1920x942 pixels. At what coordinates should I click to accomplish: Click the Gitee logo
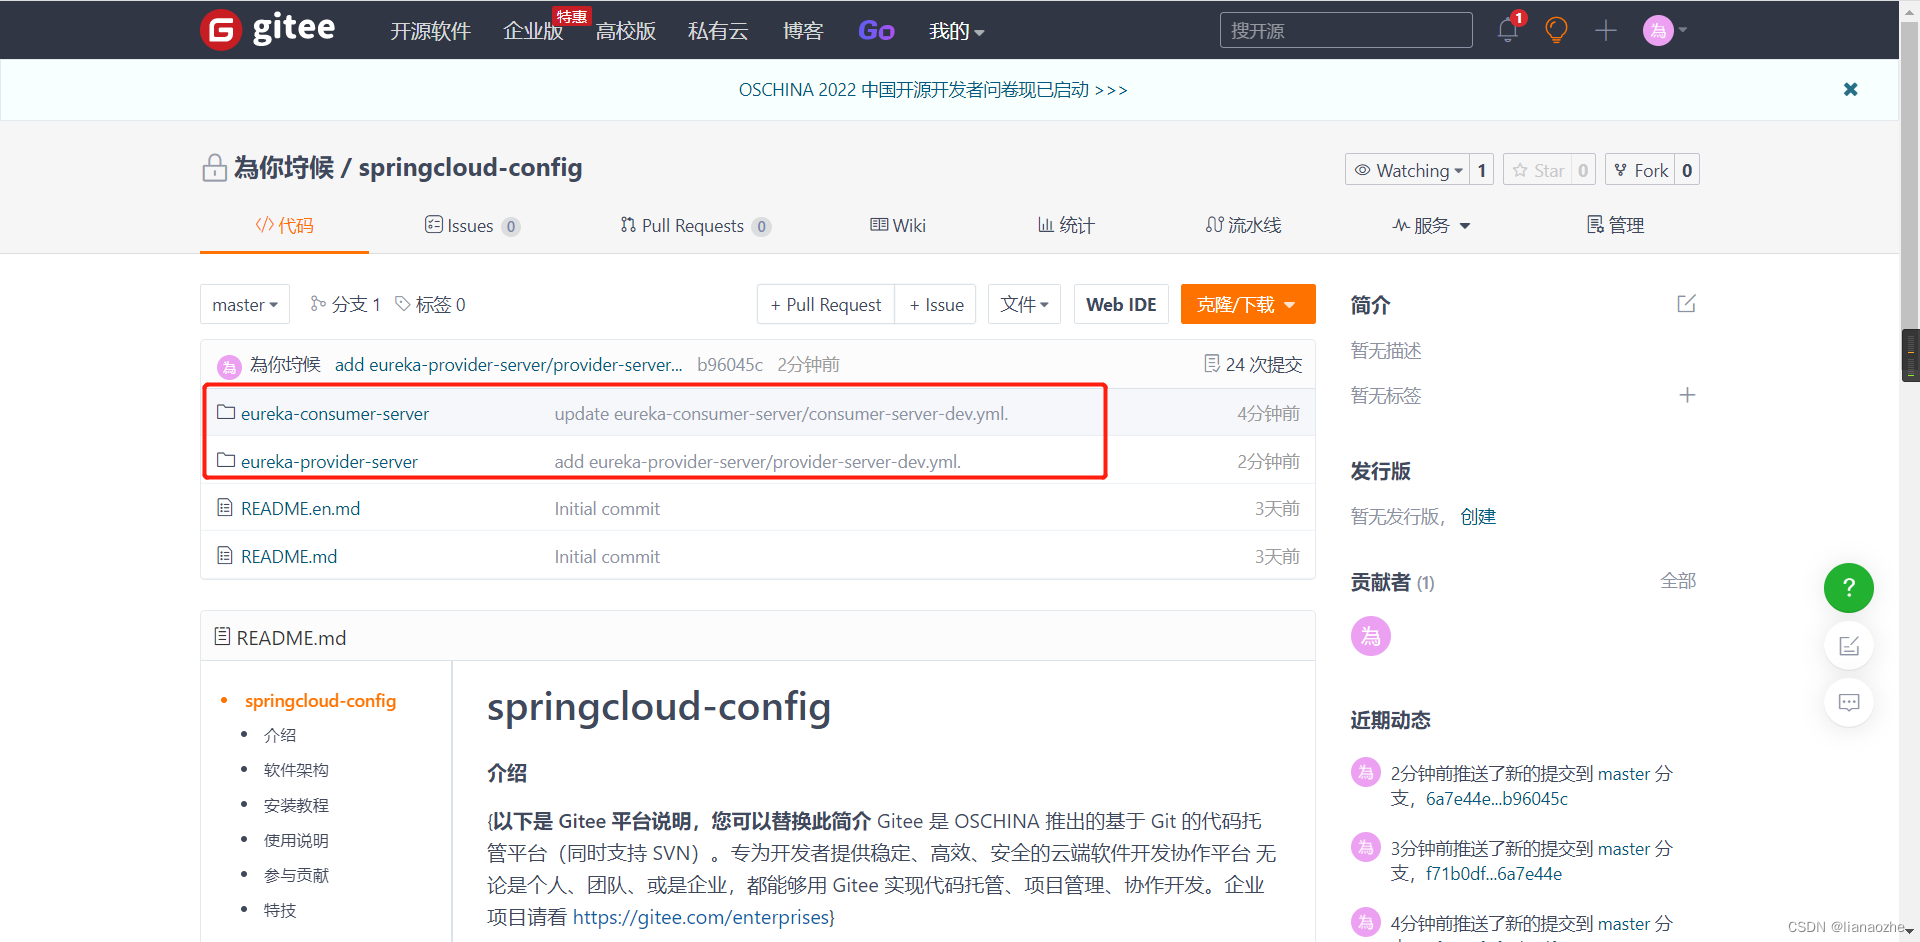[x=268, y=30]
